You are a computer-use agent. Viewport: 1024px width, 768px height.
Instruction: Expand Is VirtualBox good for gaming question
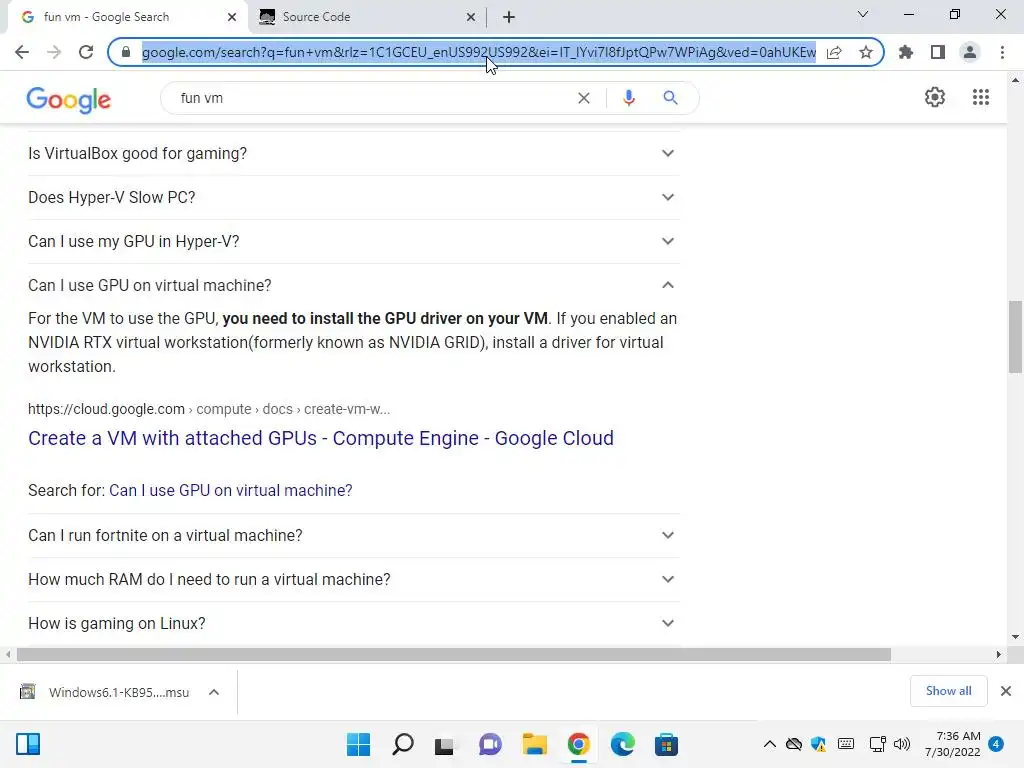(353, 153)
